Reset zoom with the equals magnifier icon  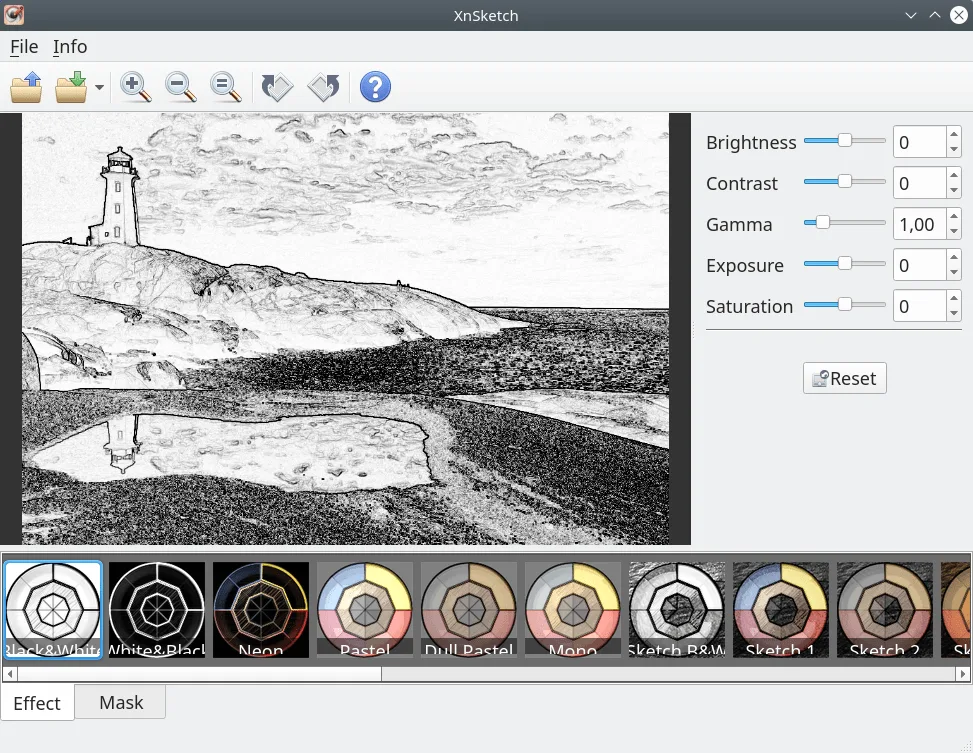click(226, 87)
